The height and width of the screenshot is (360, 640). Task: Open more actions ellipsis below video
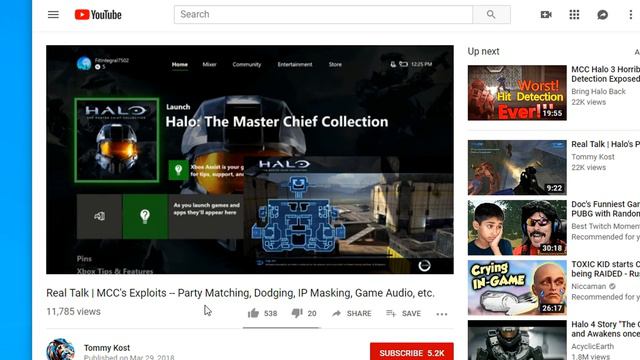[442, 314]
